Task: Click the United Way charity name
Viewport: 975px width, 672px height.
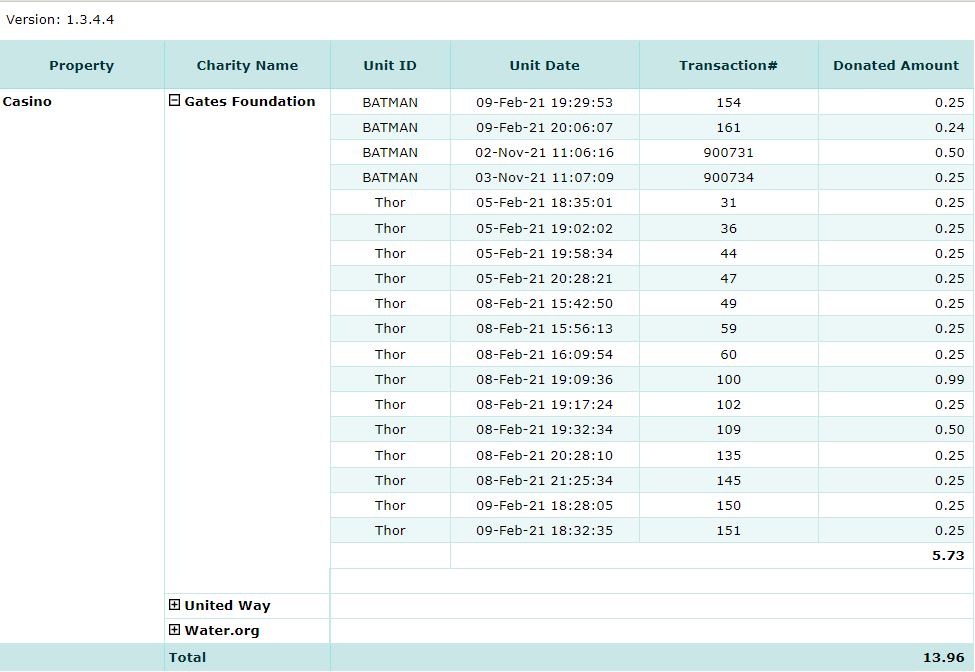Action: click(227, 606)
